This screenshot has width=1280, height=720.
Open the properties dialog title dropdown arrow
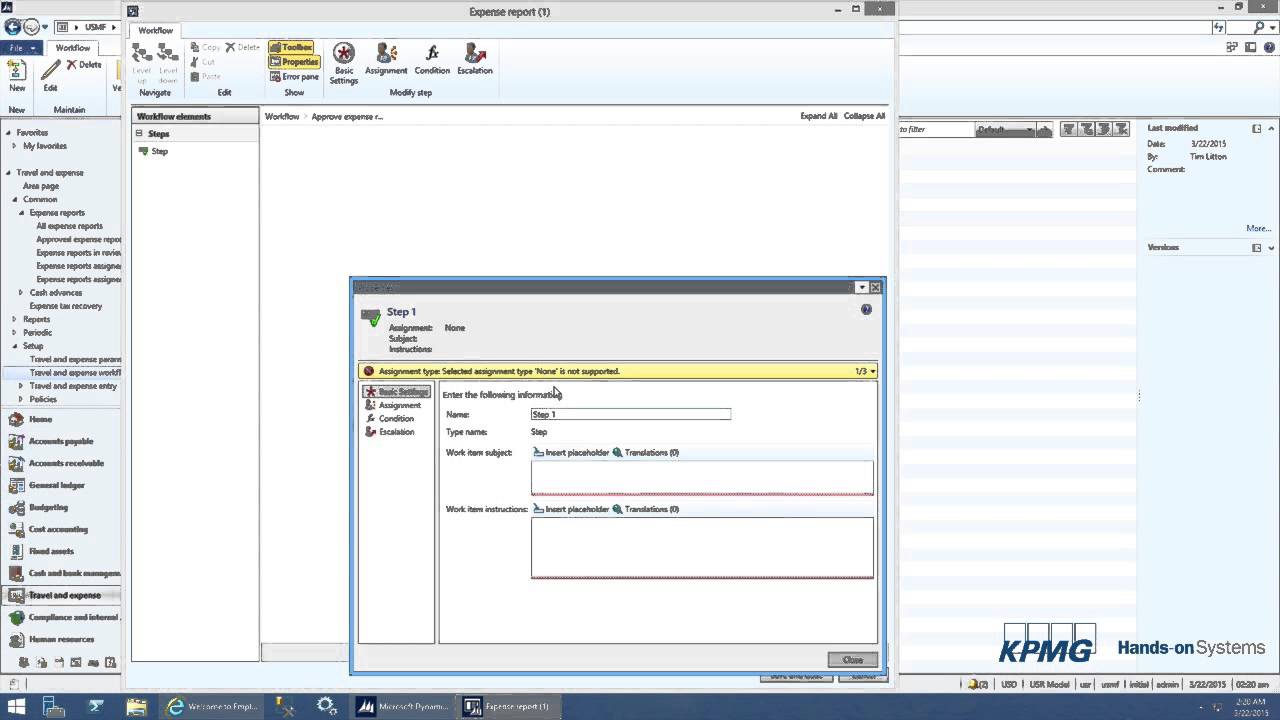pos(861,287)
